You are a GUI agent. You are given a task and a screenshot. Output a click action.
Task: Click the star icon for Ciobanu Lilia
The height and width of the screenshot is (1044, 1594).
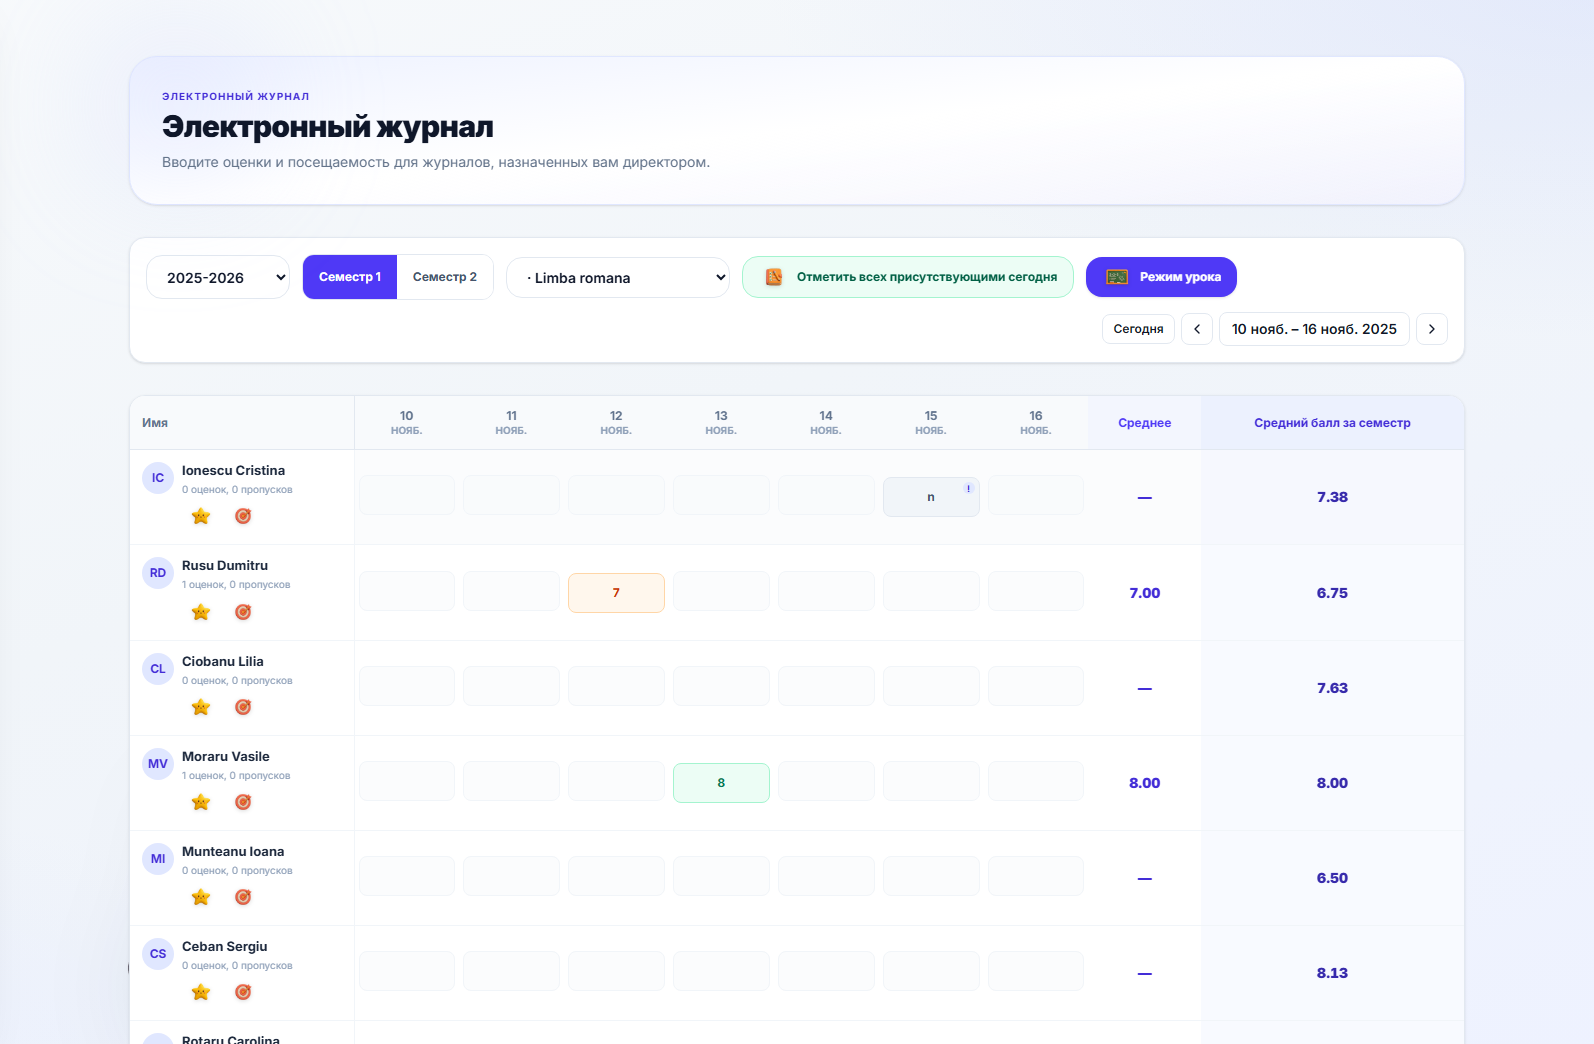[x=201, y=707]
